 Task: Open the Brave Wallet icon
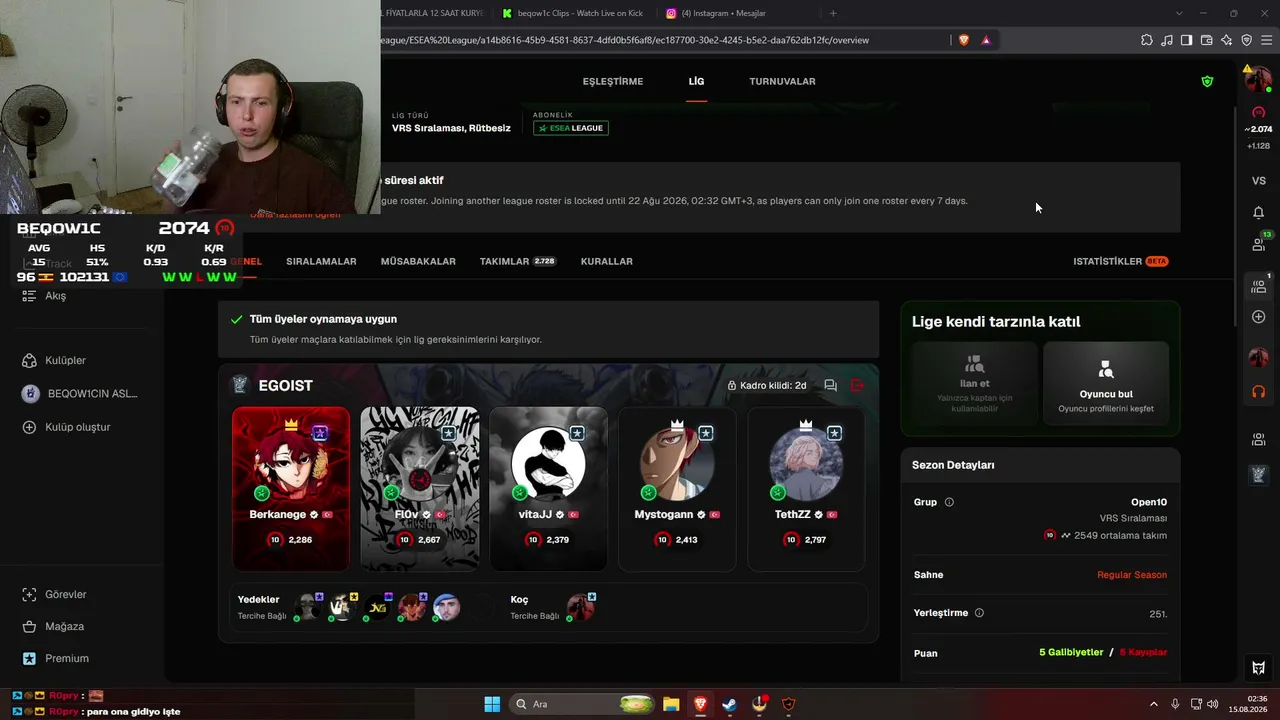(1207, 40)
